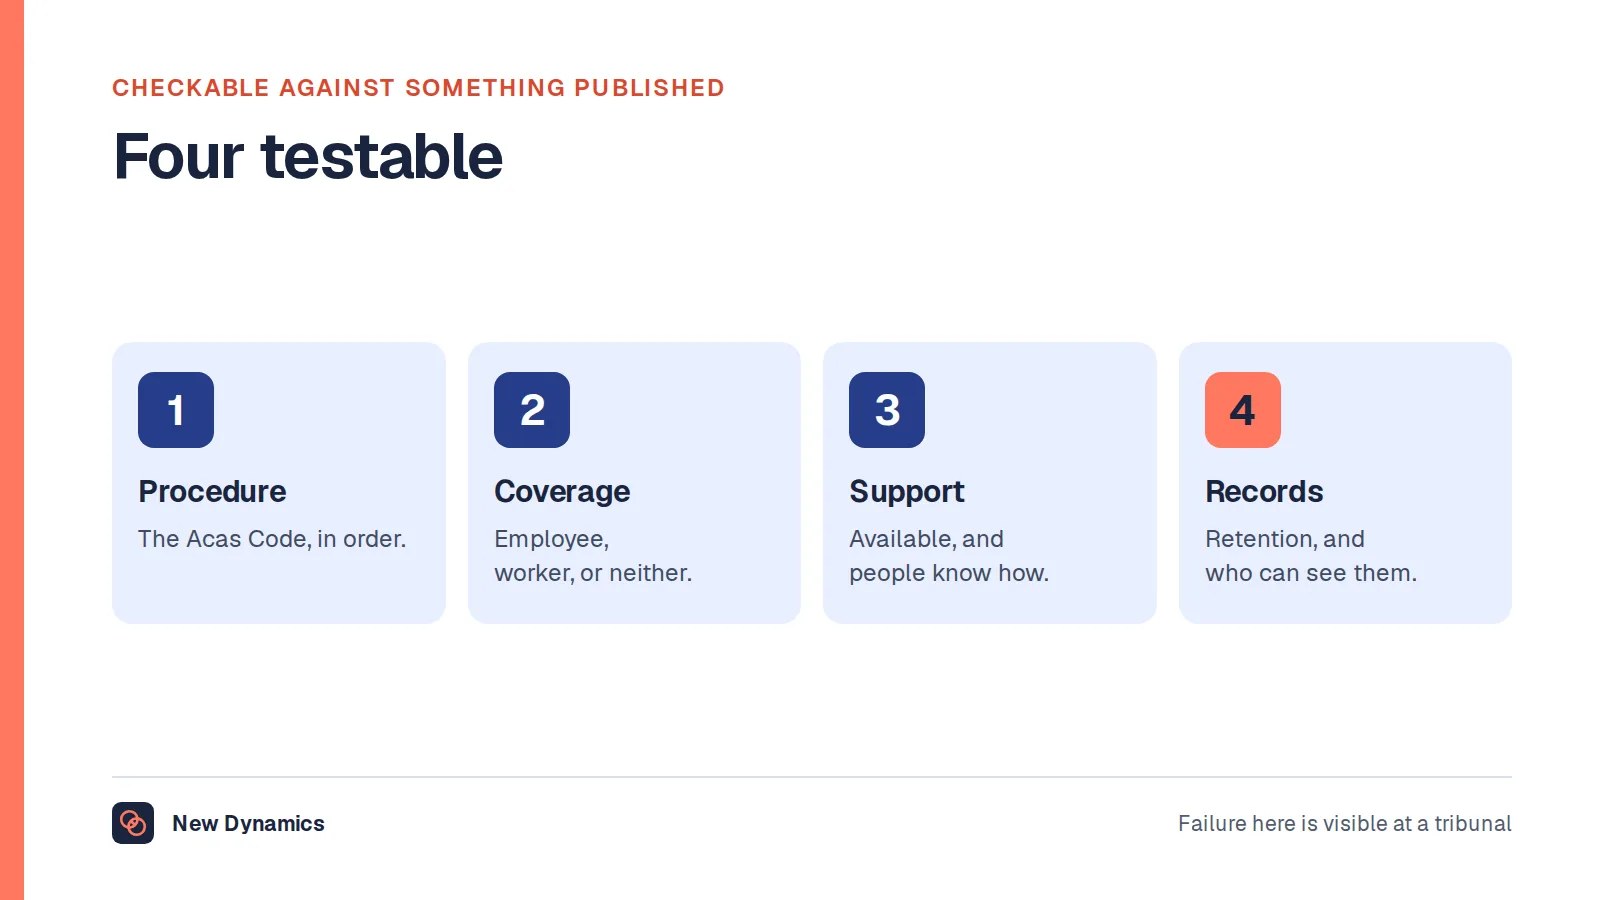
Task: Click 'Employee, worker, or neither.' description
Action: click(x=593, y=556)
